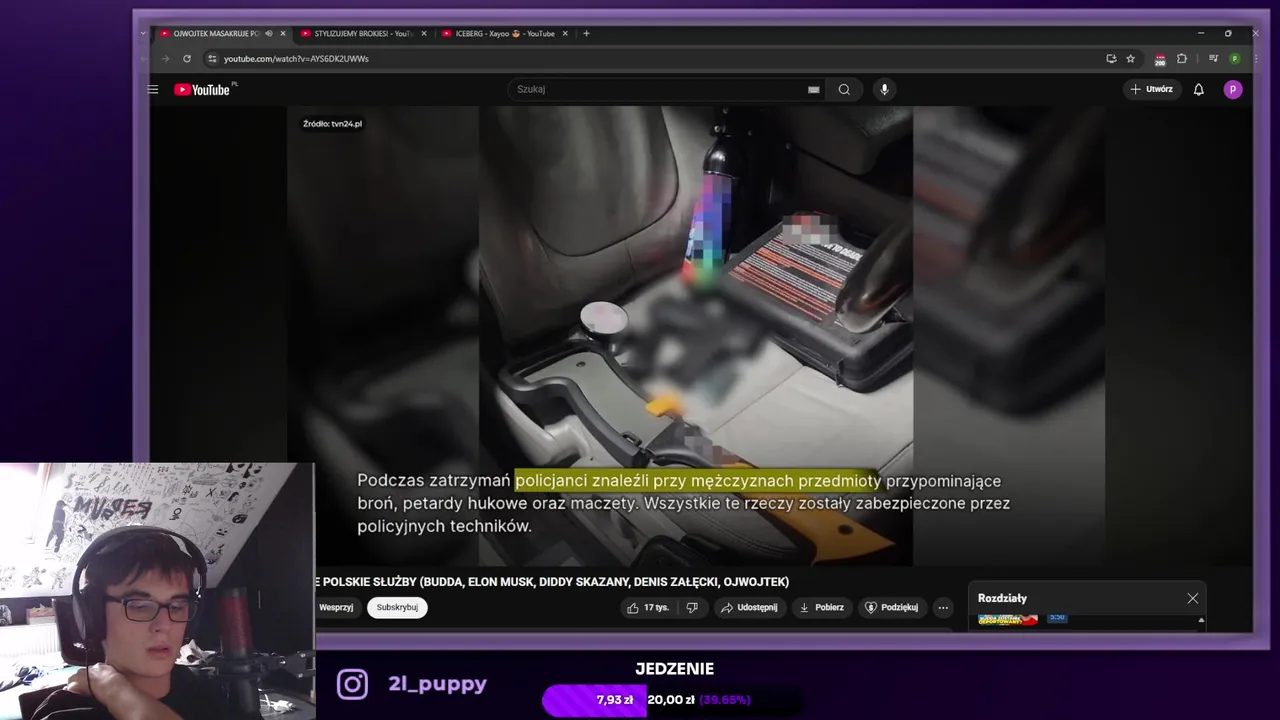Viewport: 1280px width, 720px height.
Task: Click the browser address bar URL
Action: [x=296, y=59]
